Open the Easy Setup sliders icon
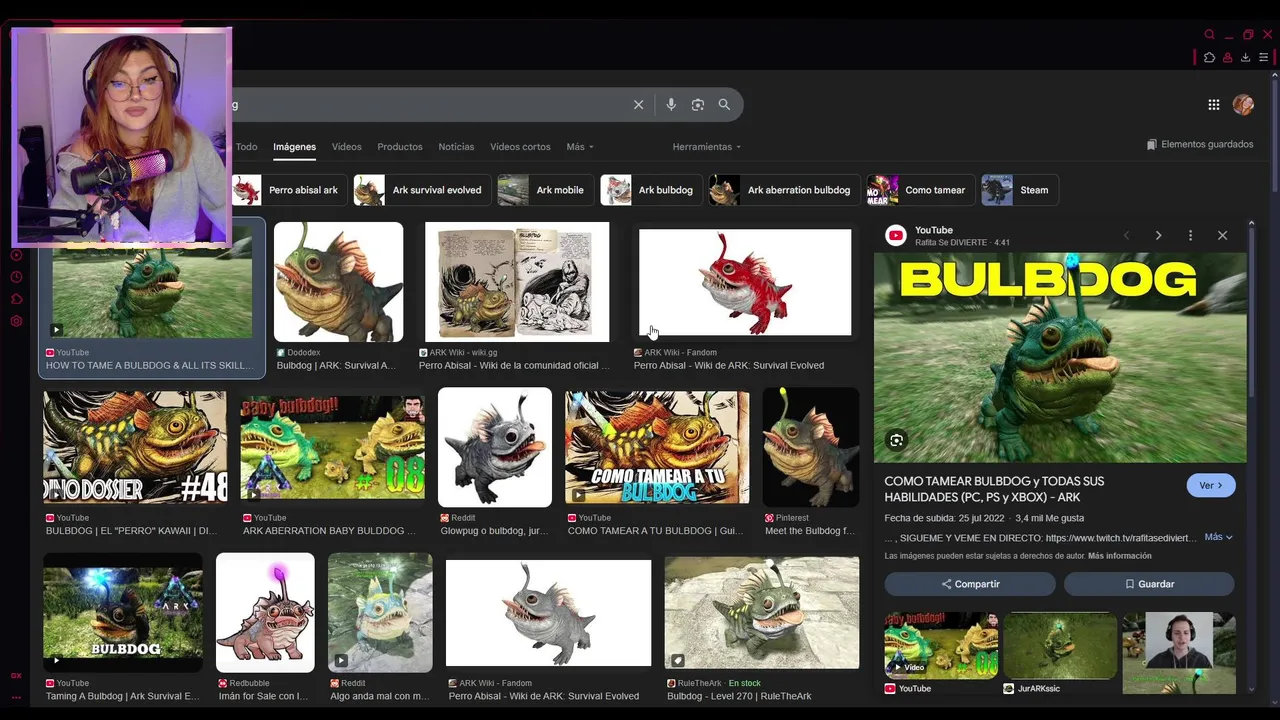1280x720 pixels. 1263,58
